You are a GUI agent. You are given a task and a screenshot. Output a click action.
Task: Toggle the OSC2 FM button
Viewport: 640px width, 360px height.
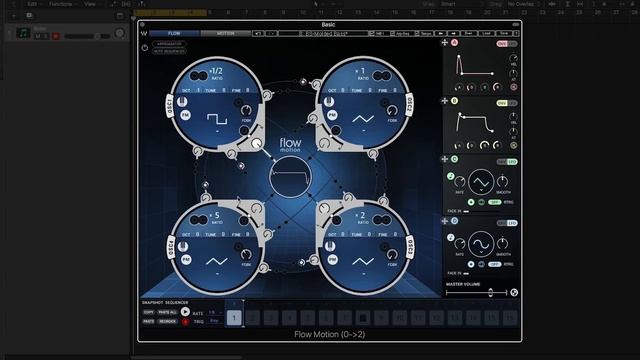click(332, 116)
